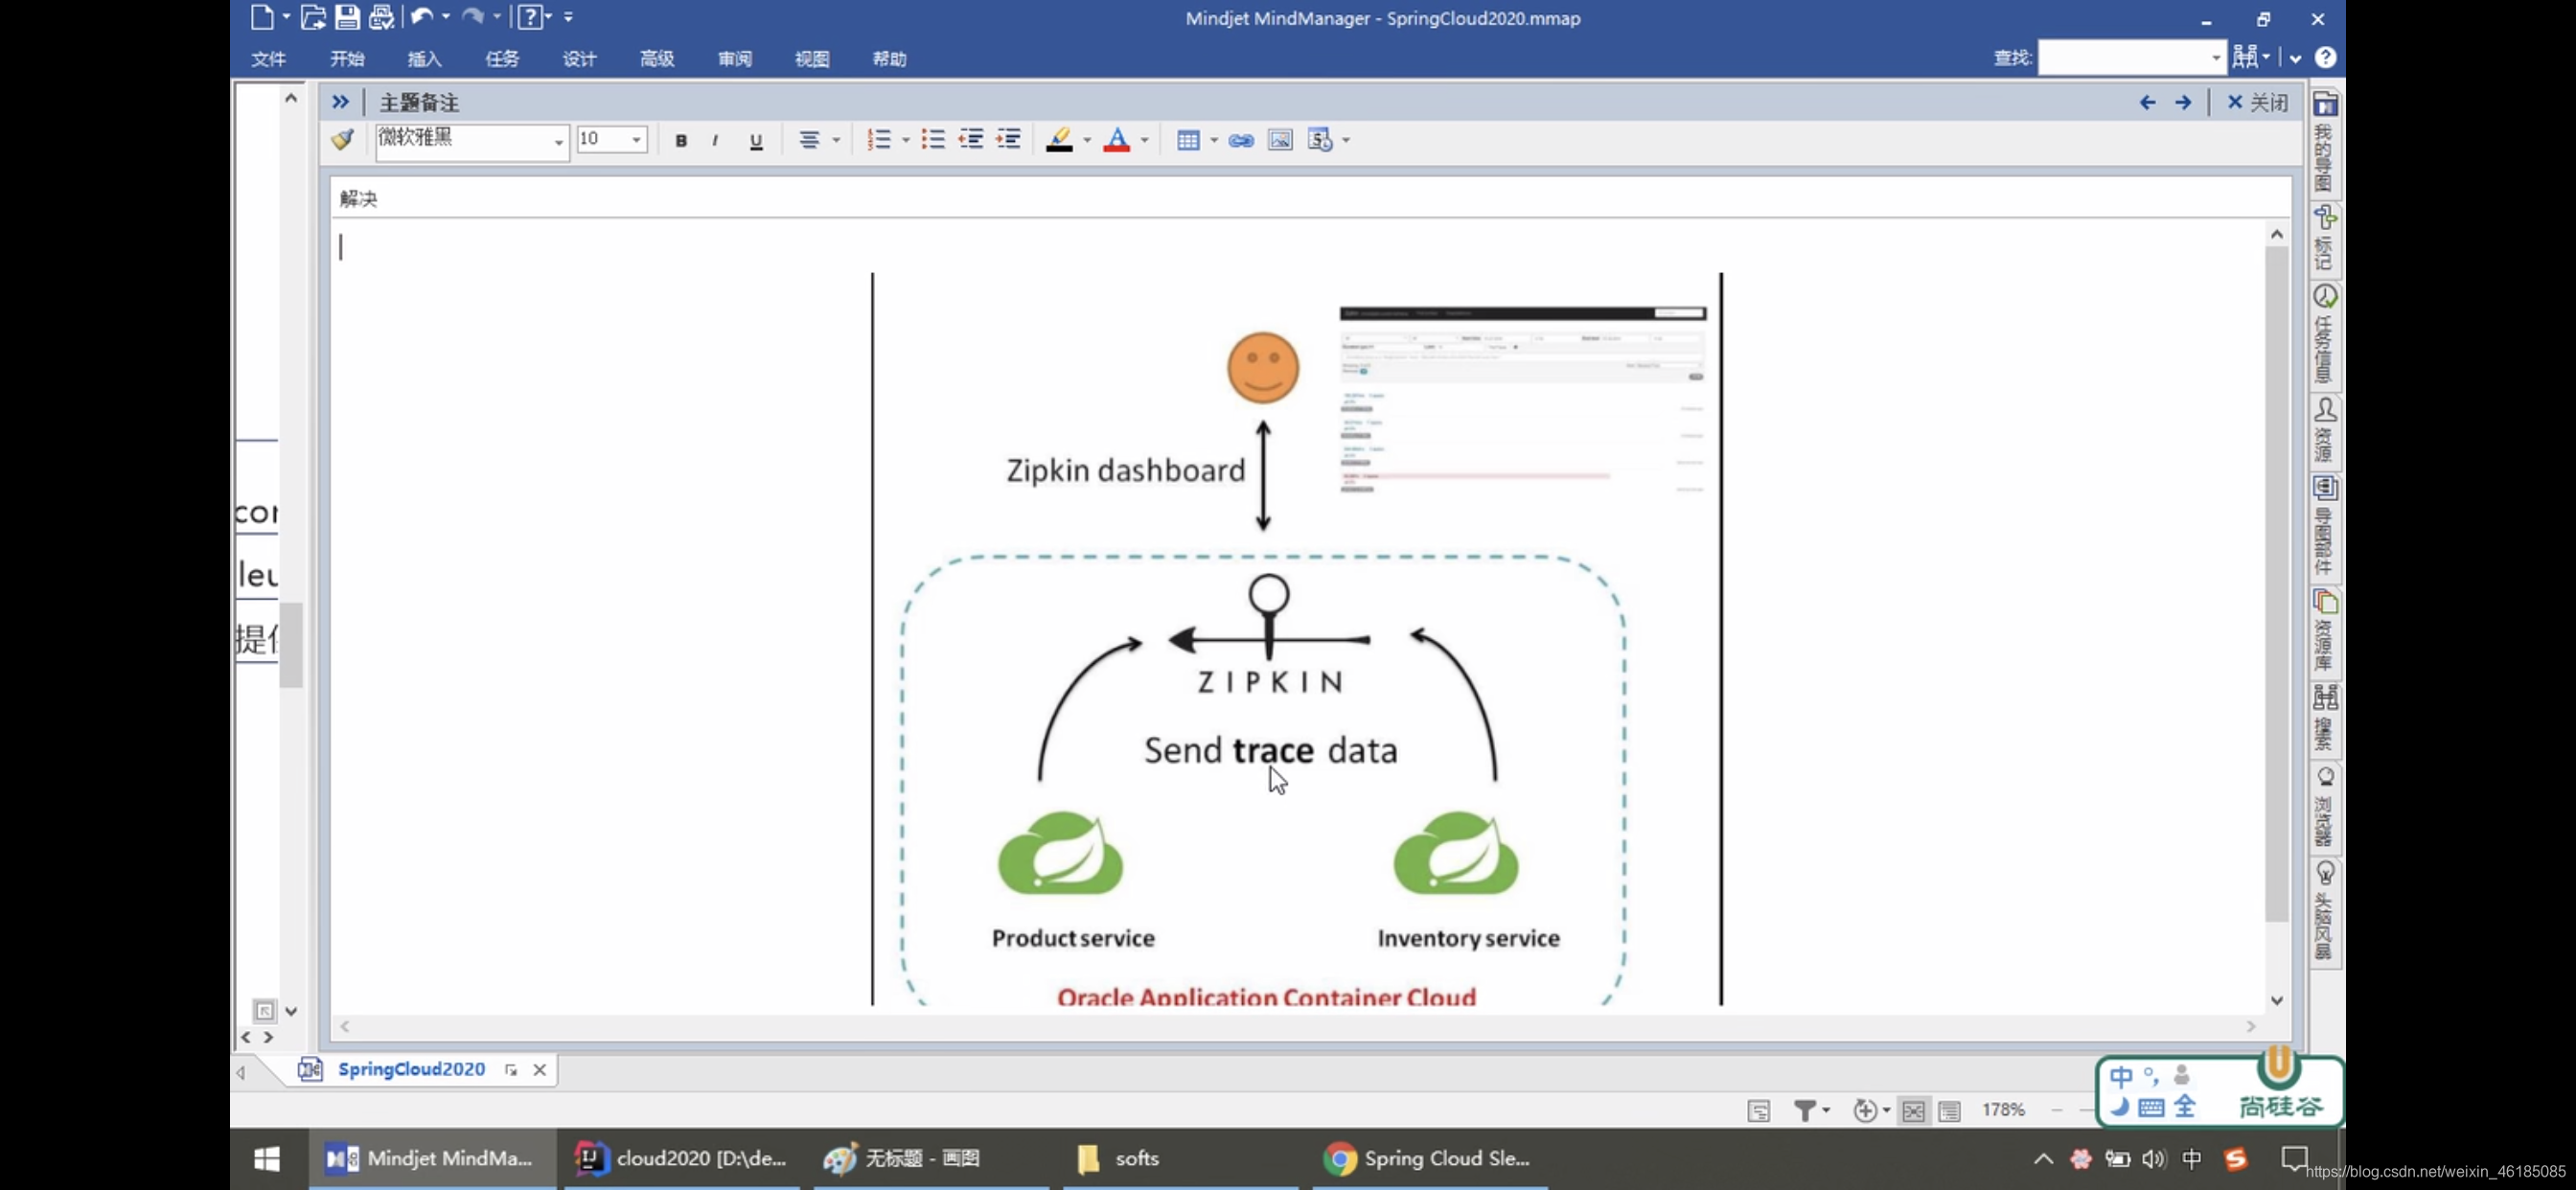The image size is (2576, 1190).
Task: Insert a hyperlink into the notes
Action: [x=1241, y=140]
